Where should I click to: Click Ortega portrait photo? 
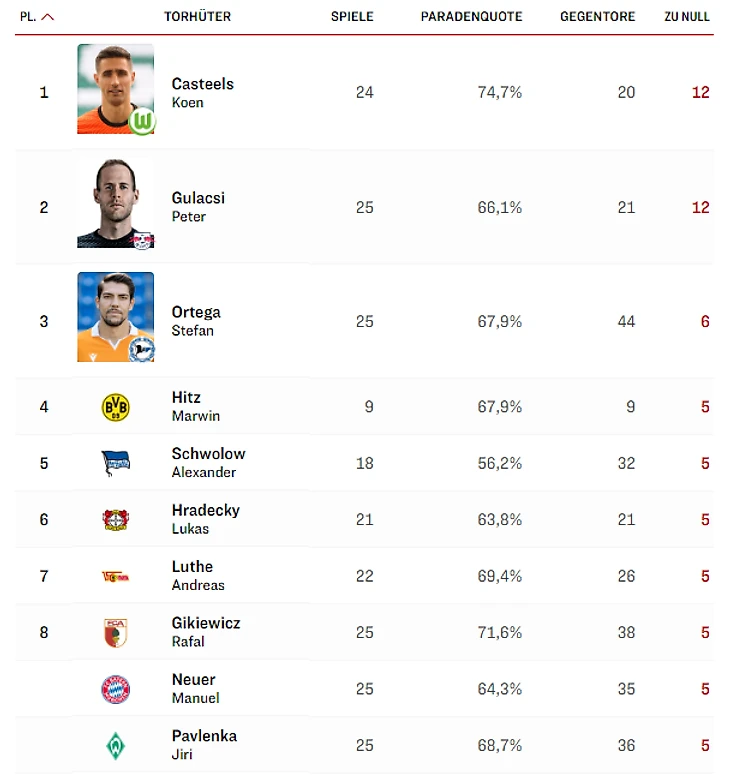click(115, 317)
